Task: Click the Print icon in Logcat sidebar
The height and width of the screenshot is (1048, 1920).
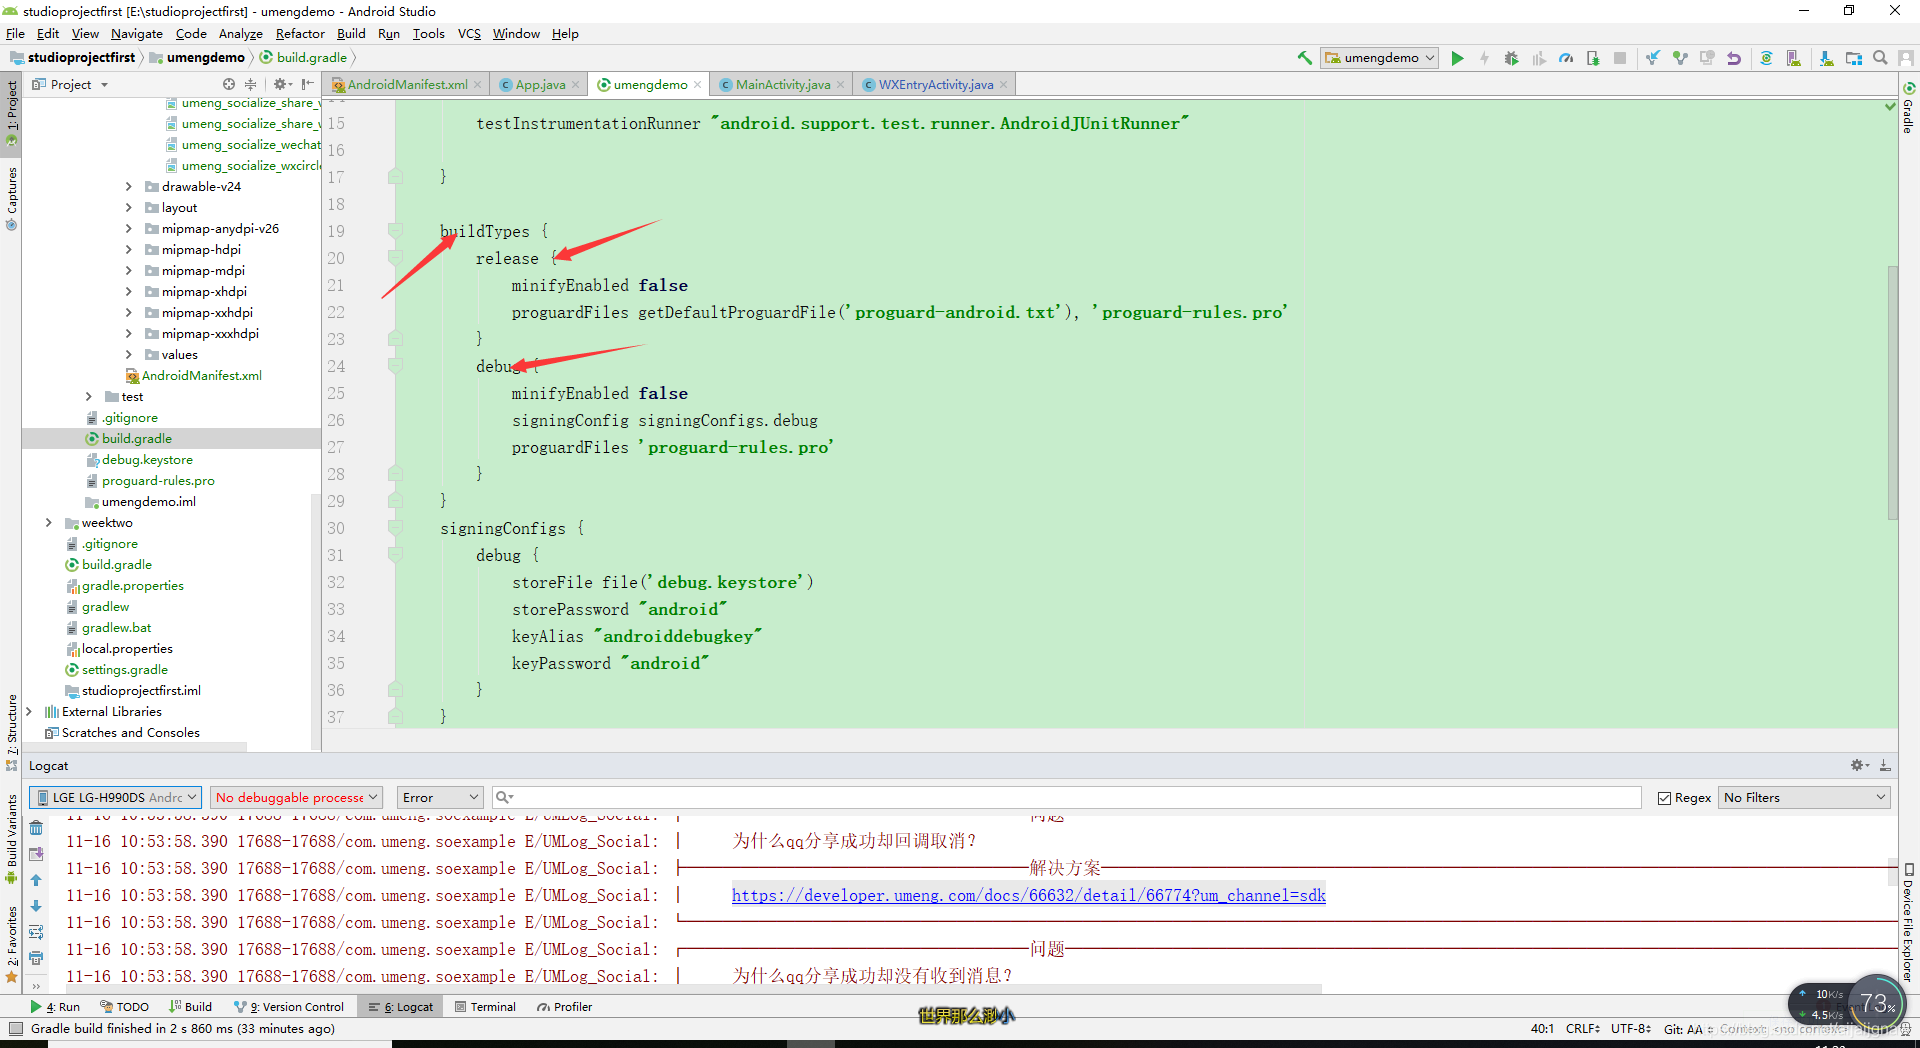Action: tap(36, 958)
